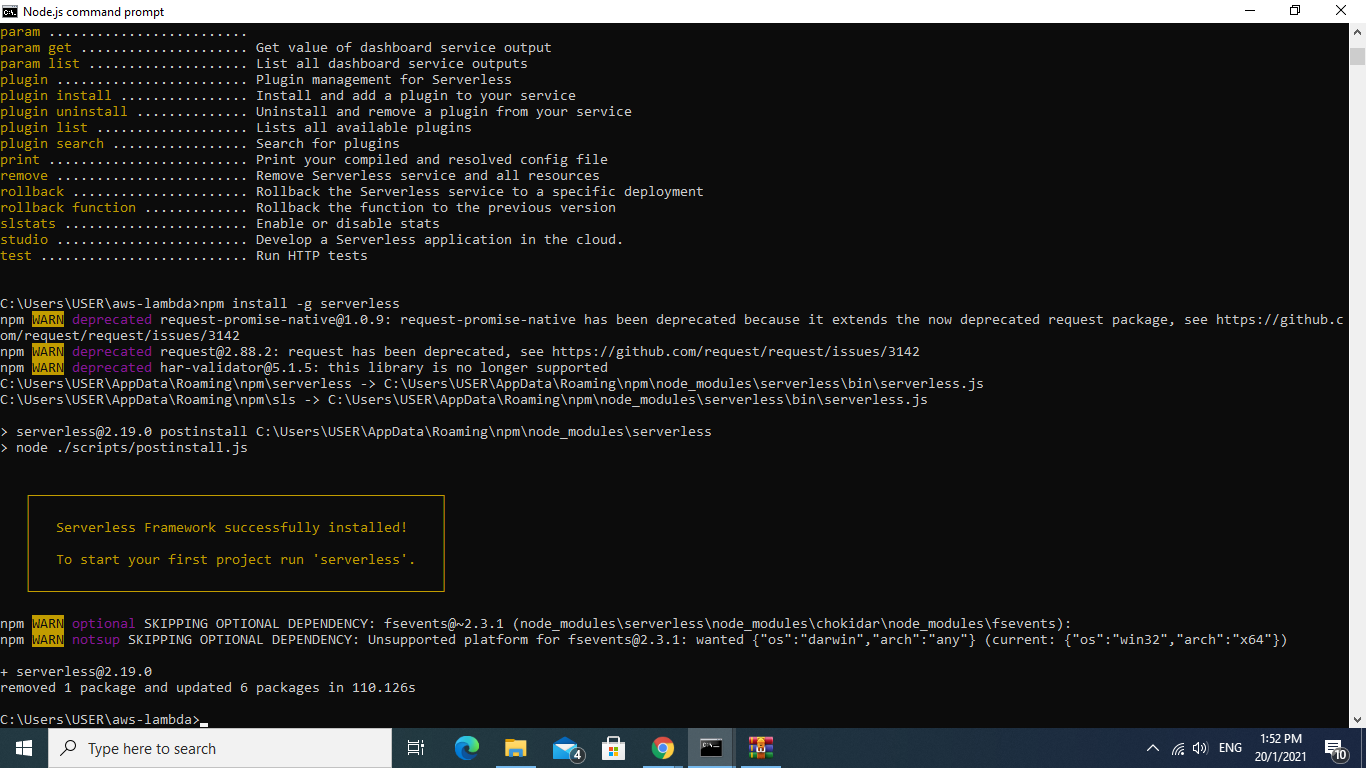This screenshot has width=1366, height=768.
Task: Close the Node.js command prompt window
Action: click(1342, 11)
